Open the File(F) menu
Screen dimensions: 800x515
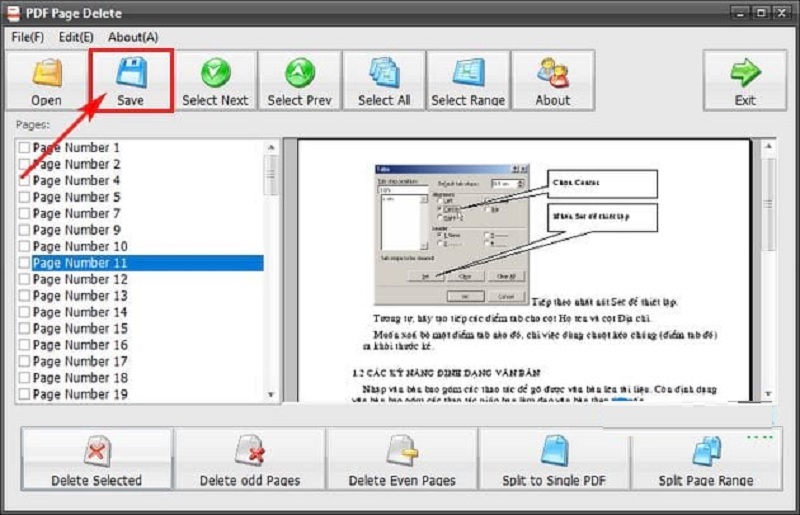pos(27,37)
